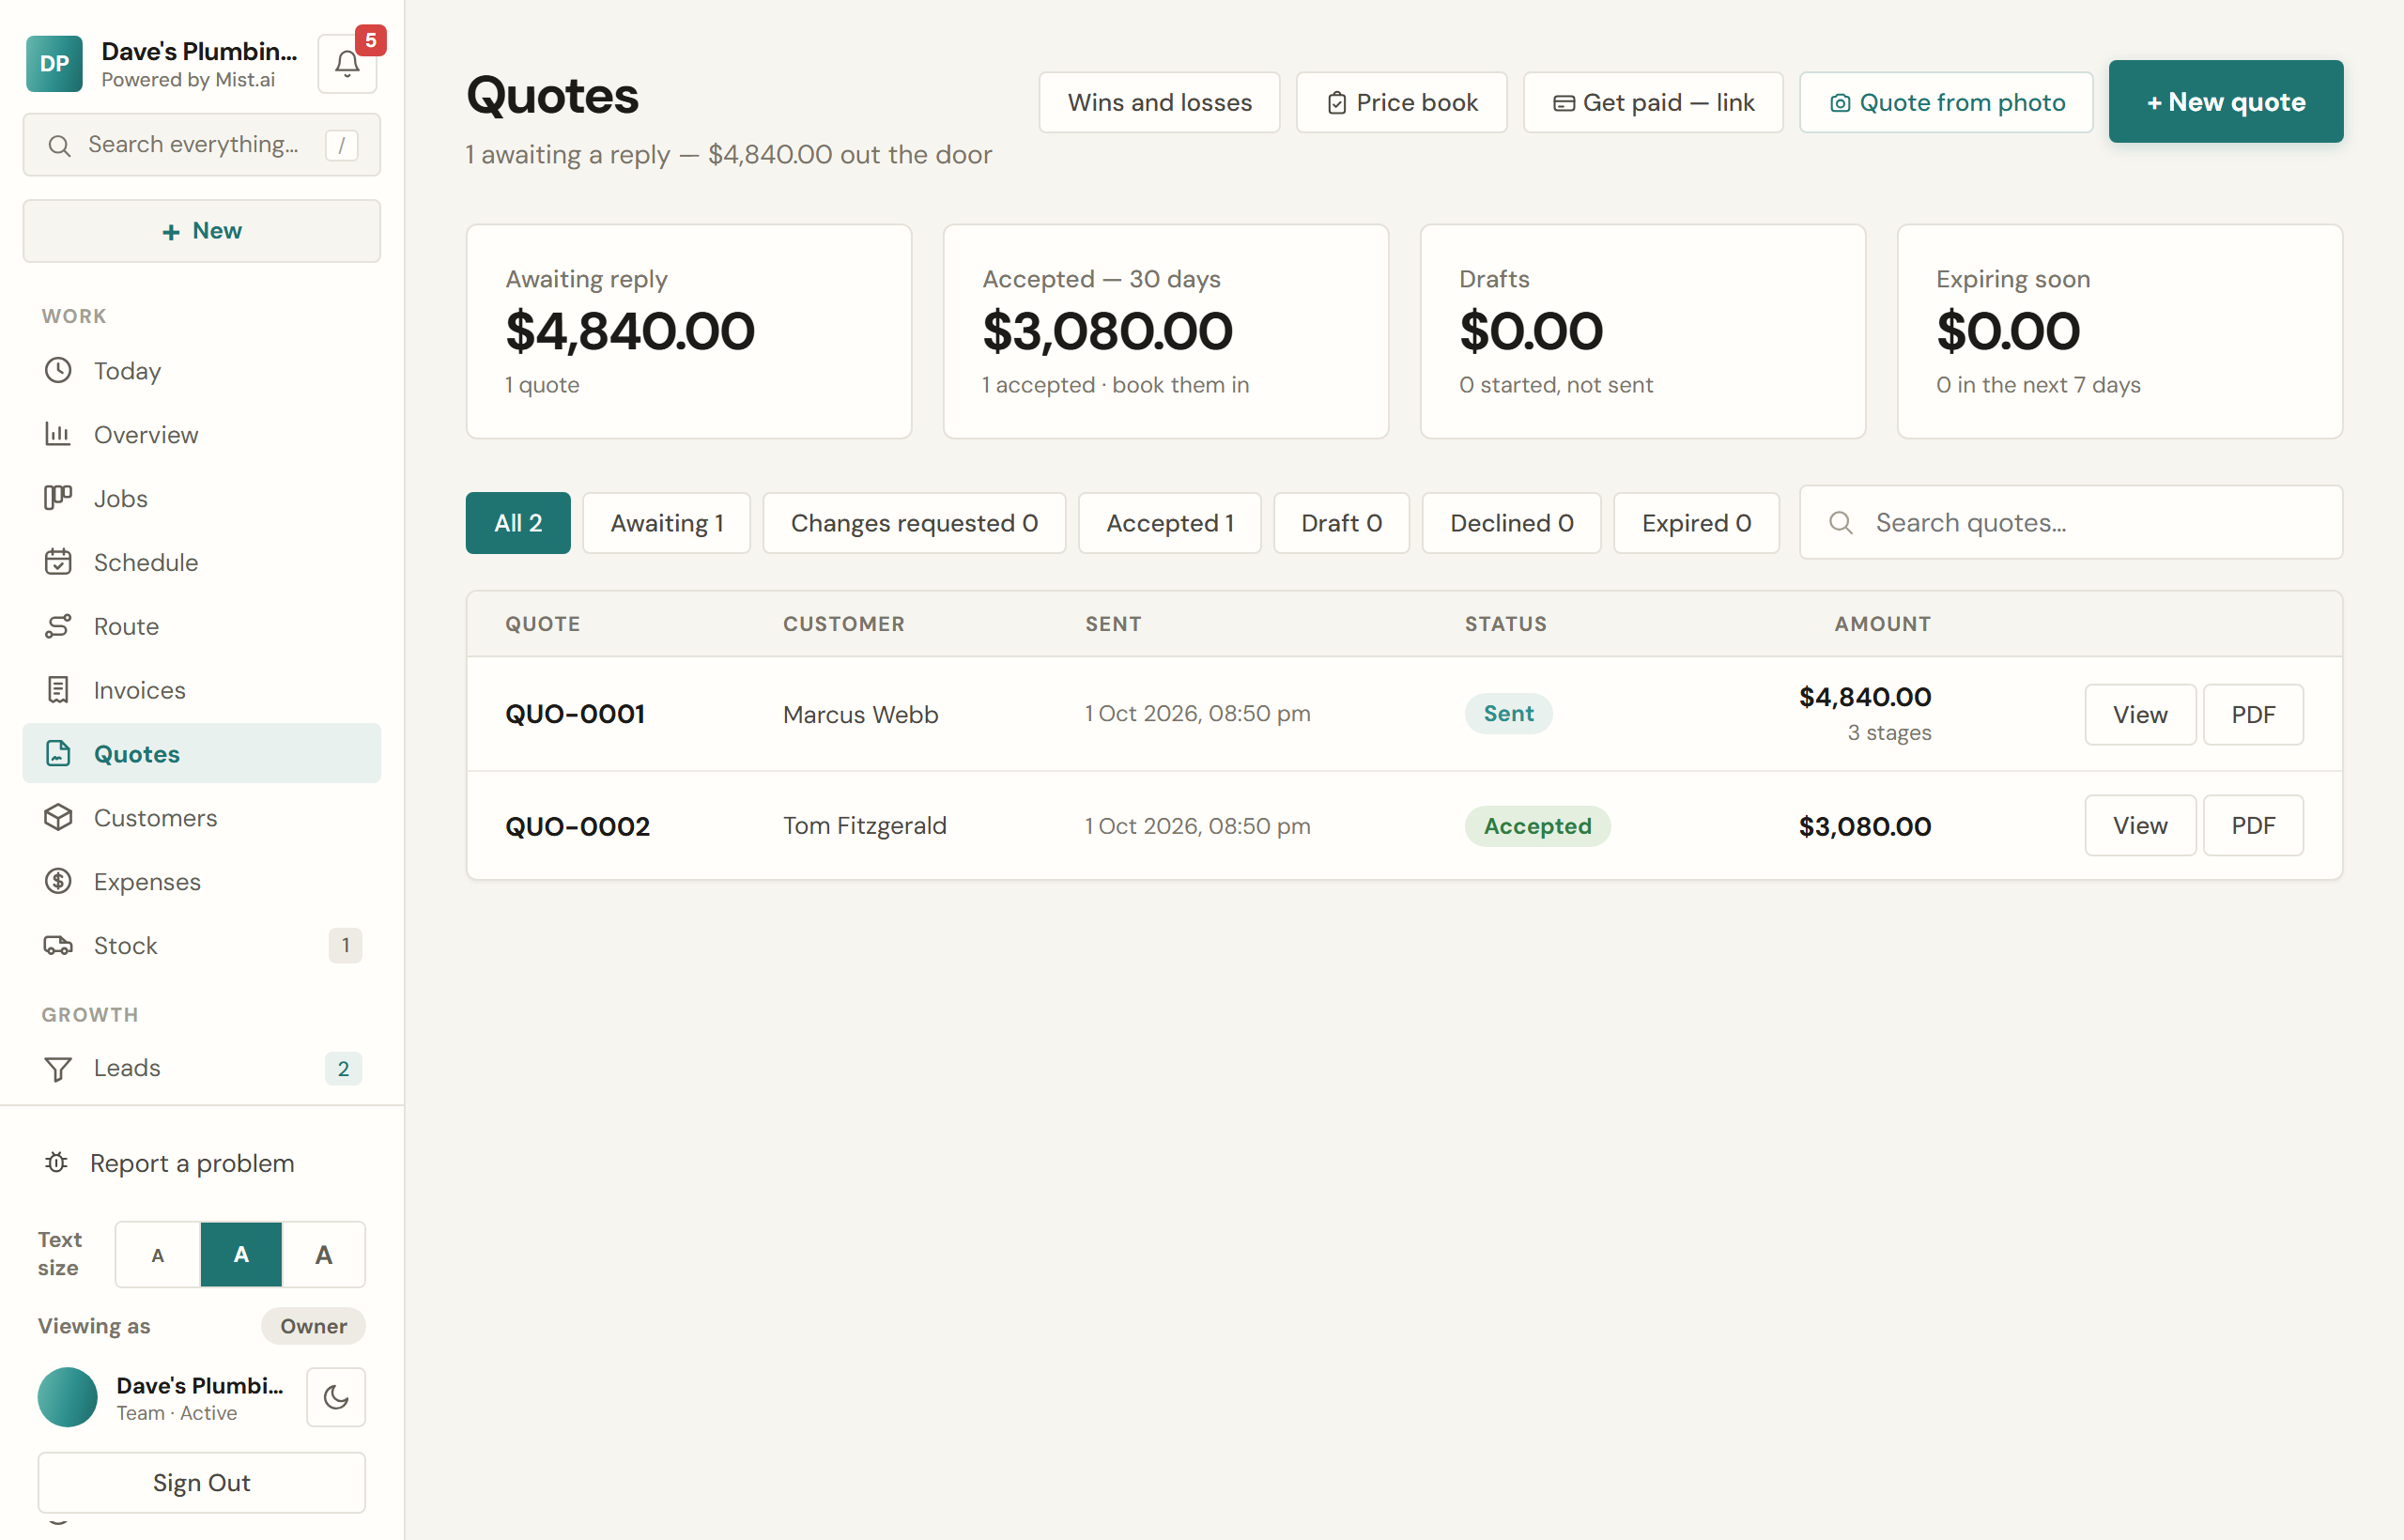This screenshot has height=1540, width=2404.
Task: Filter by Declined 0 tab
Action: tap(1511, 523)
